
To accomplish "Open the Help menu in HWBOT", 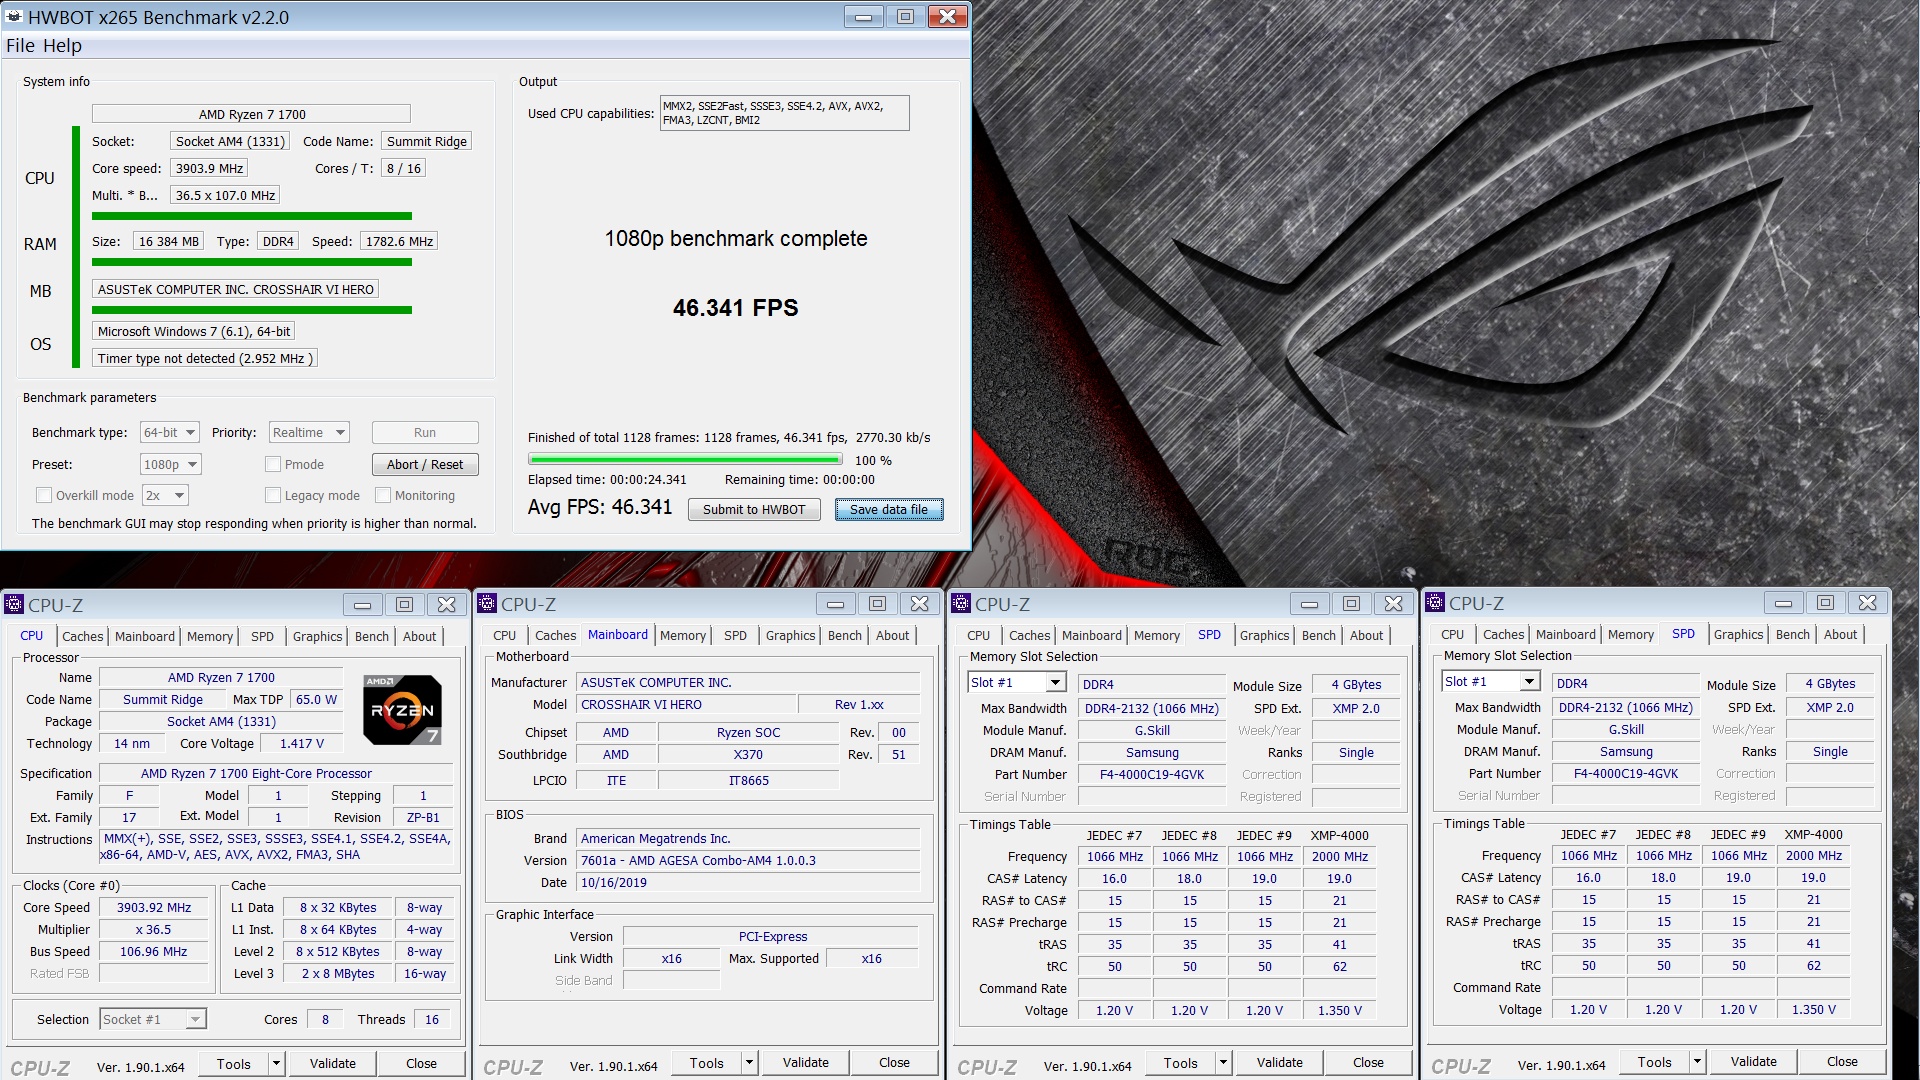I will 62,46.
